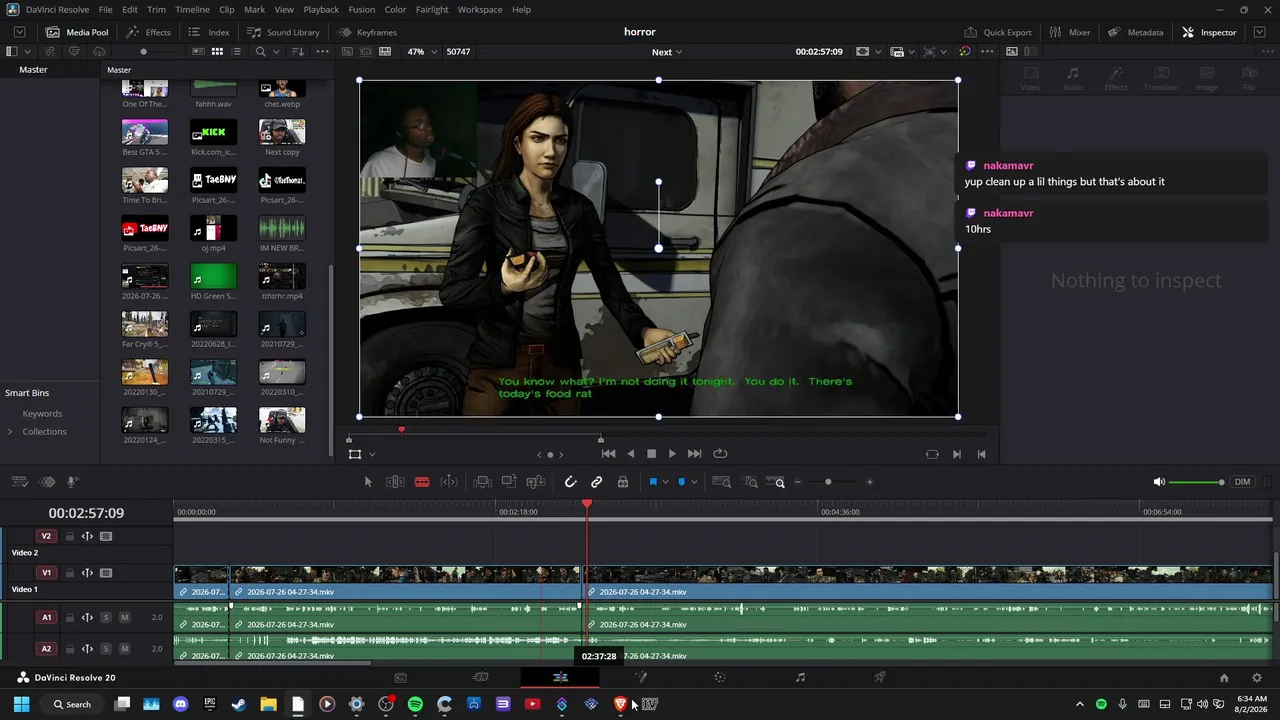Viewport: 1280px width, 720px height.
Task: Click the Dynamic Trim Mode tool
Action: pyautogui.click(x=449, y=482)
